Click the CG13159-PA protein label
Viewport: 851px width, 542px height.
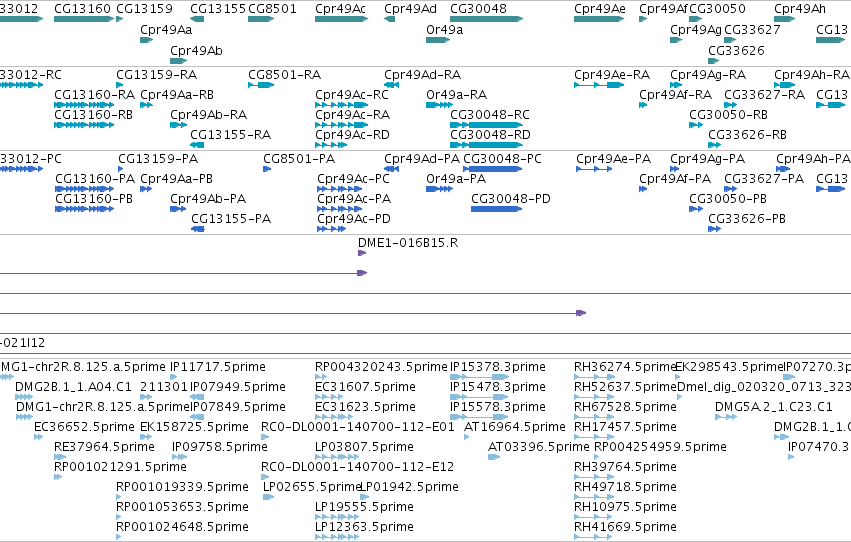click(158, 158)
